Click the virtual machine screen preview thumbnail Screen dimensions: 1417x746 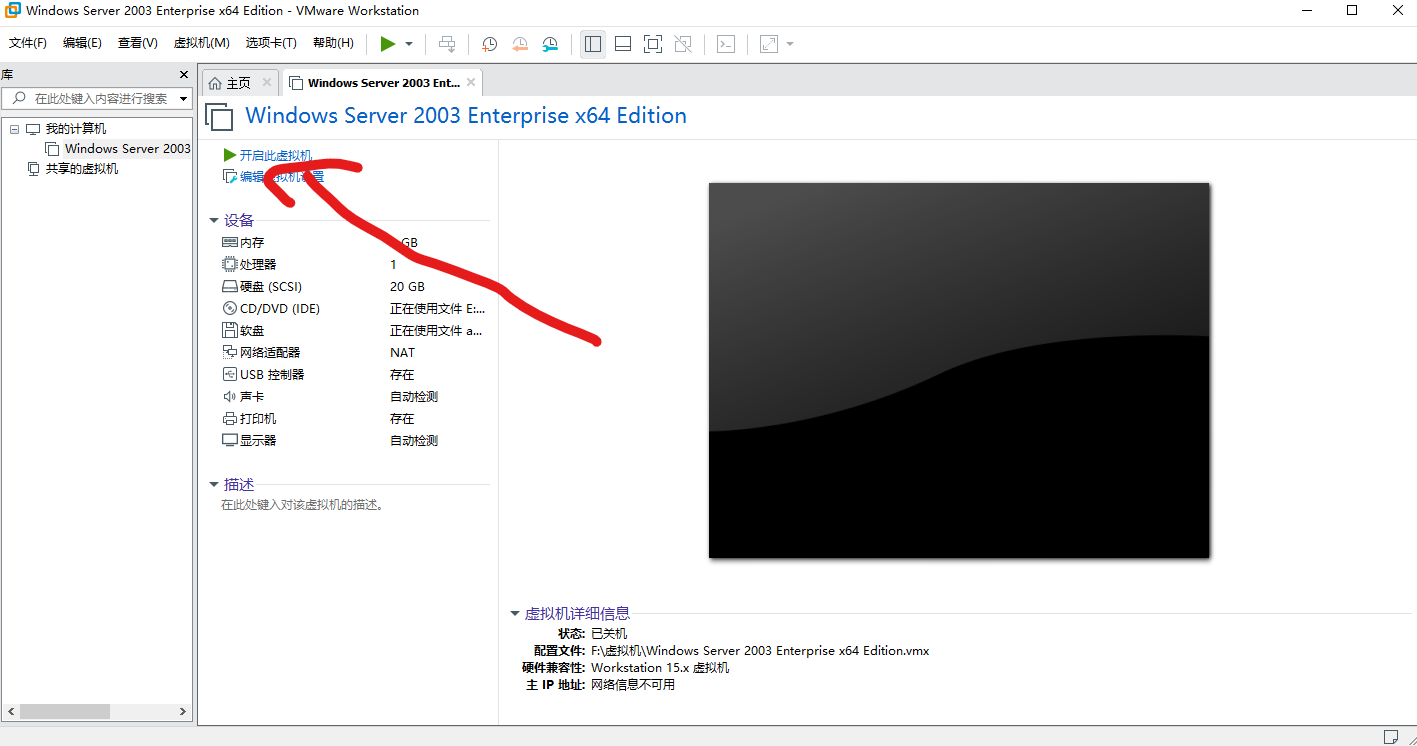point(959,370)
